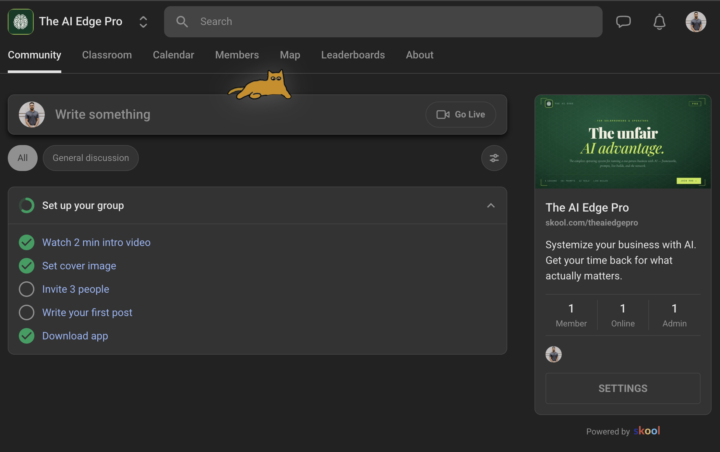
Task: Open the notifications bell
Action: pos(659,22)
